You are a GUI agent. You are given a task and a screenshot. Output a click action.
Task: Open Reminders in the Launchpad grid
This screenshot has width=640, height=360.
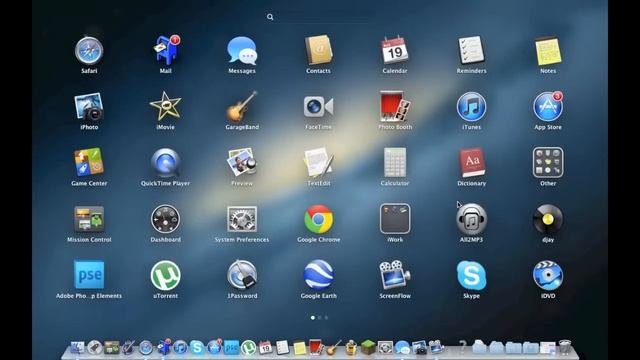pos(471,50)
